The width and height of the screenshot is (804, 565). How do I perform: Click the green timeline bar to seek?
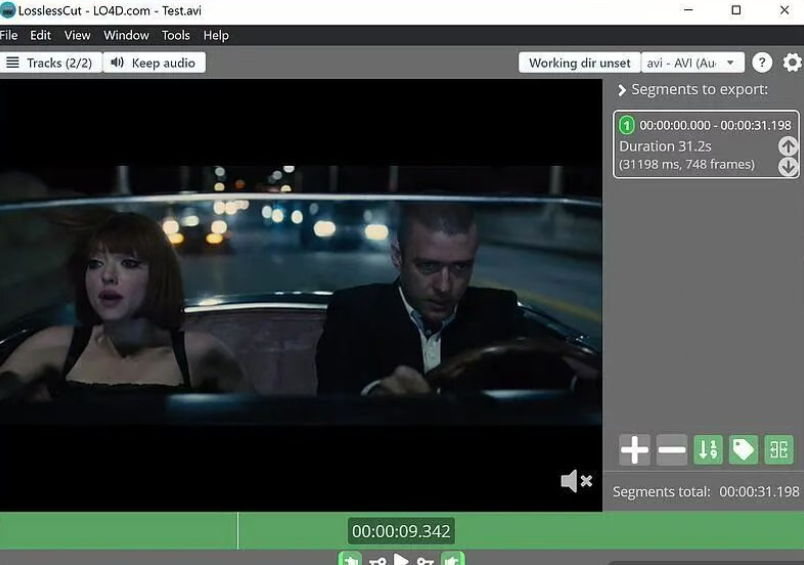click(x=120, y=530)
